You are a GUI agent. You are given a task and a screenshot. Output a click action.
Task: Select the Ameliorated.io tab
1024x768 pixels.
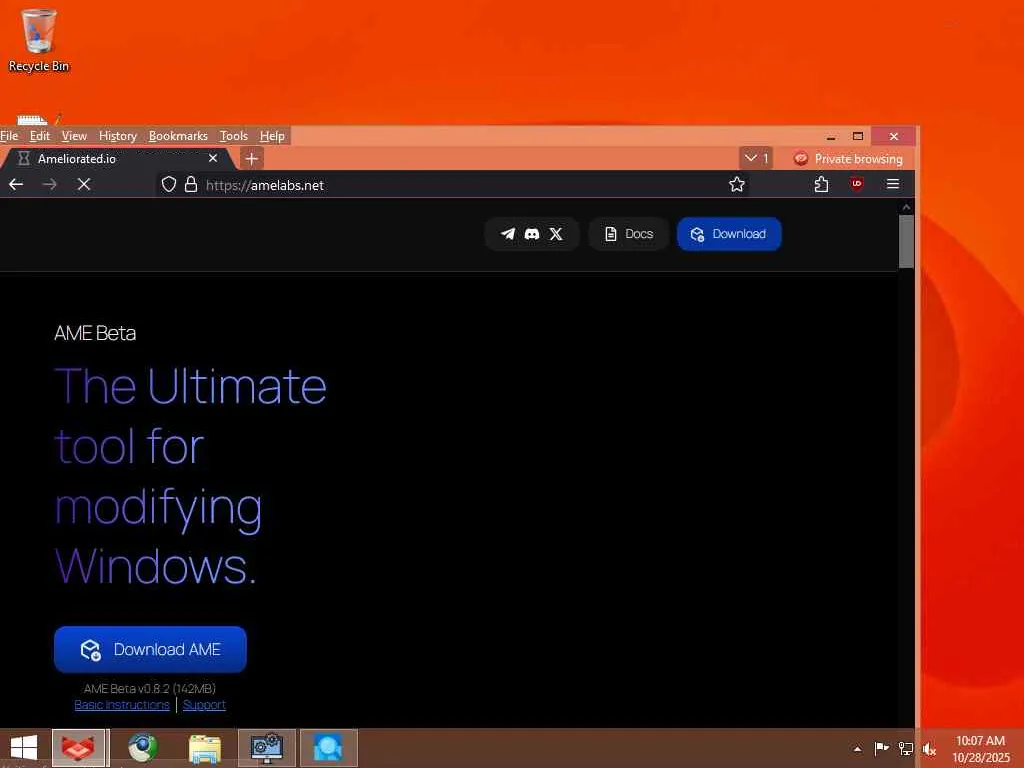pos(118,159)
